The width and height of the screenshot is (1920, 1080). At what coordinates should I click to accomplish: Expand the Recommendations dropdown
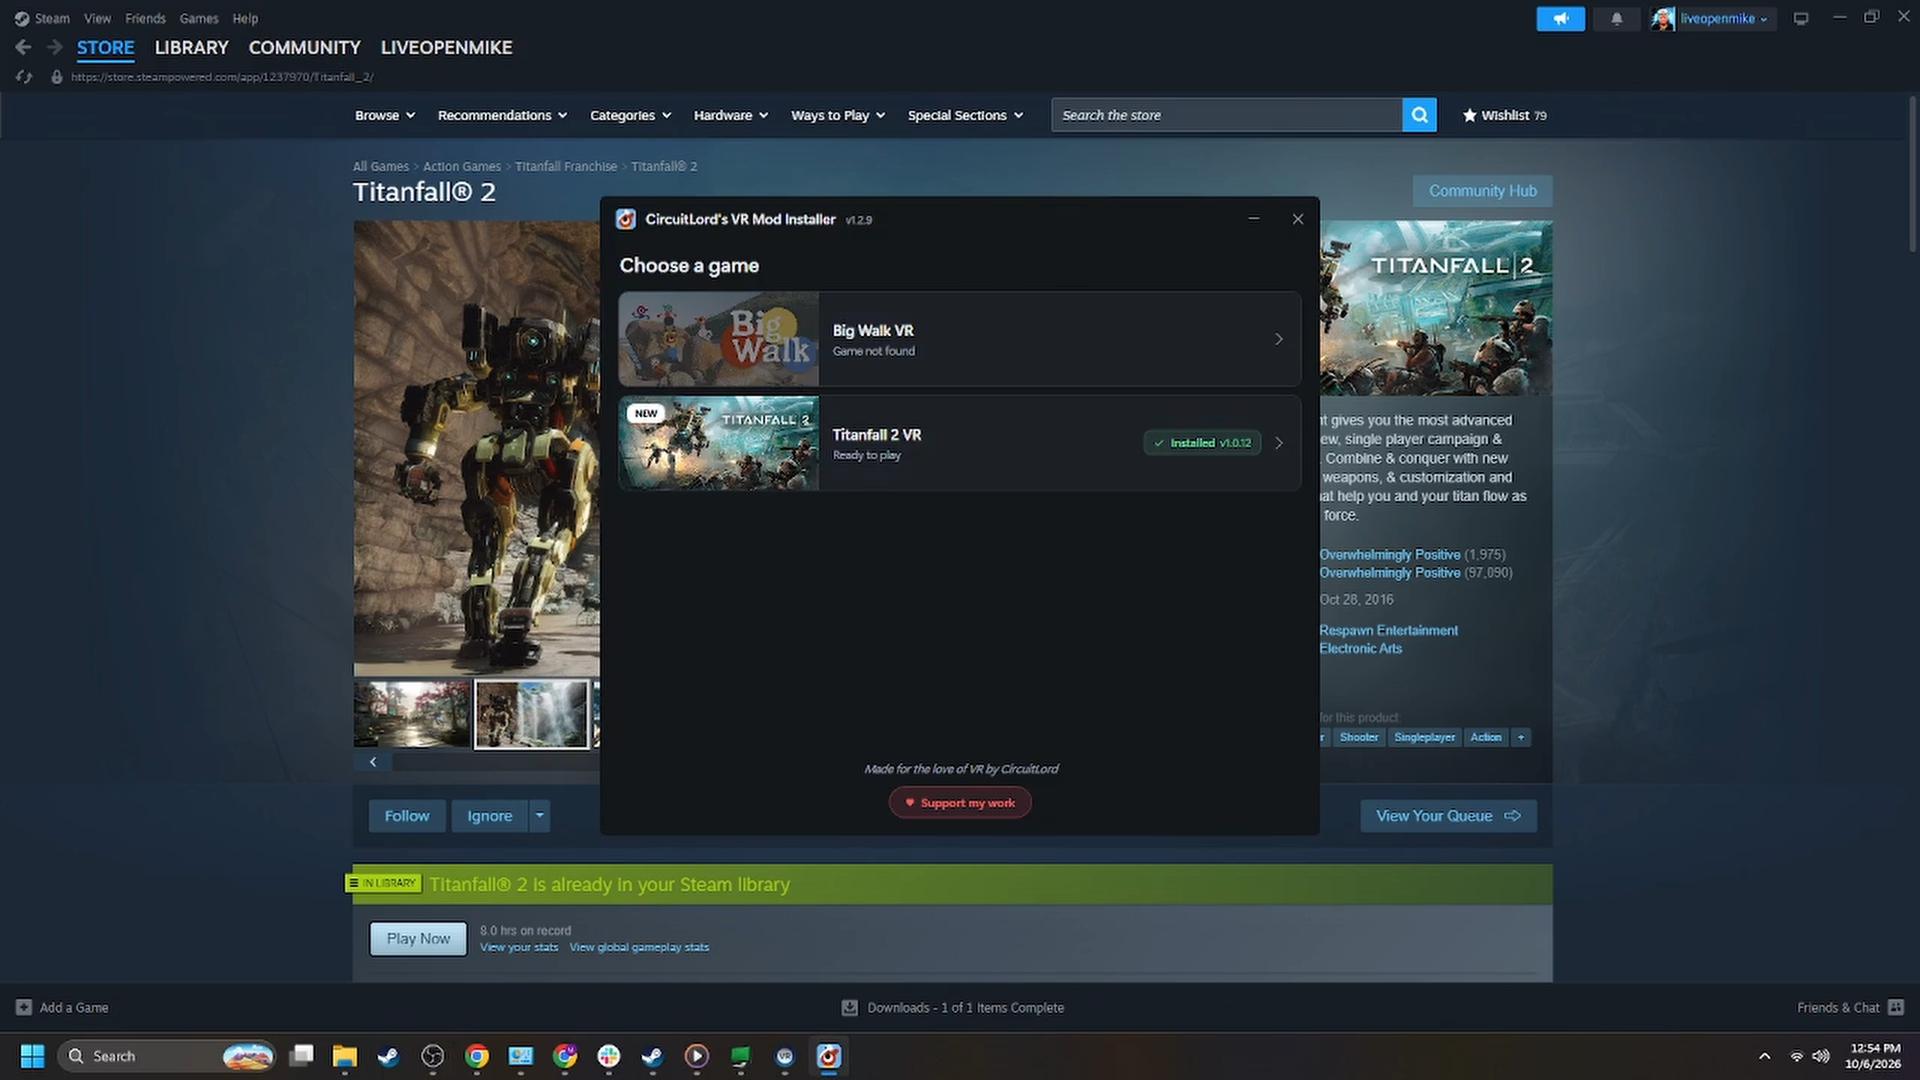502,115
